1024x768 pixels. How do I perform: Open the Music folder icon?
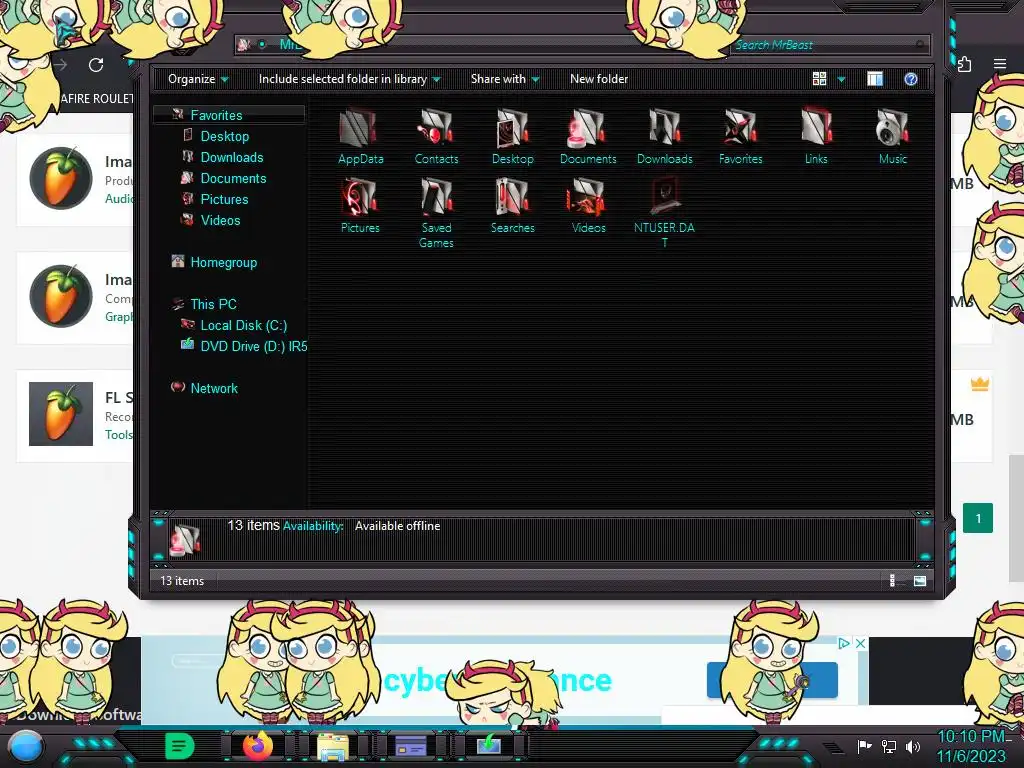click(x=892, y=136)
